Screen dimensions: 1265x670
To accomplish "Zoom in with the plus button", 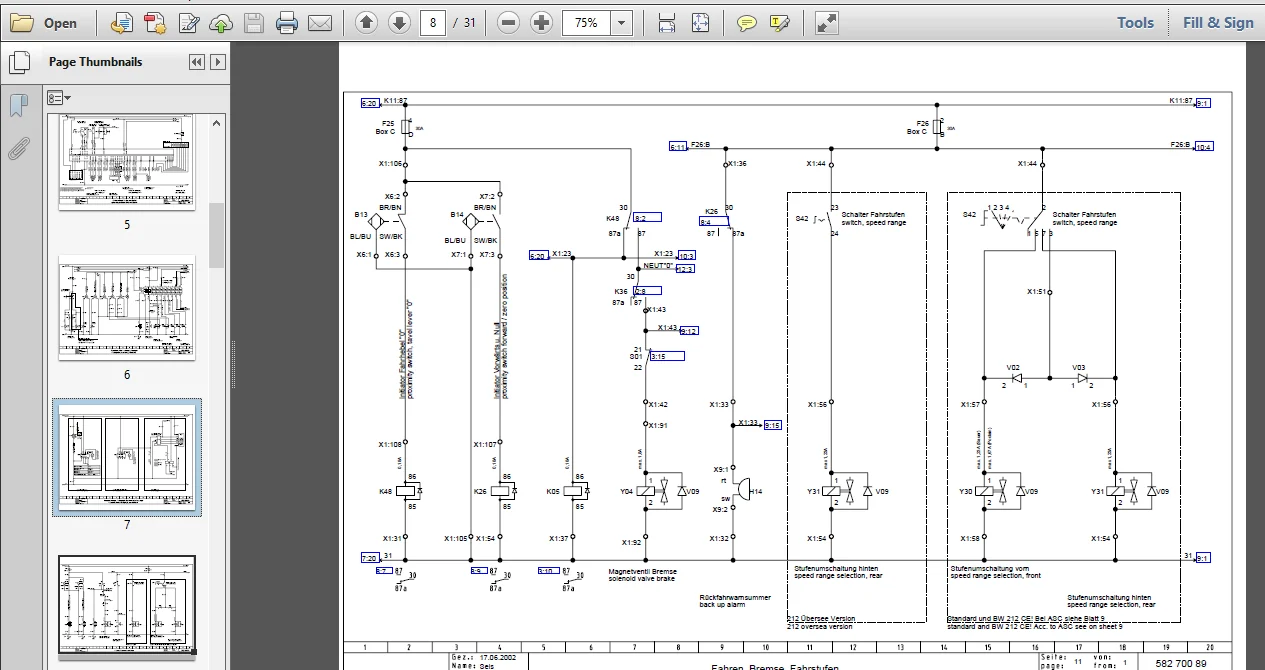I will click(x=541, y=22).
